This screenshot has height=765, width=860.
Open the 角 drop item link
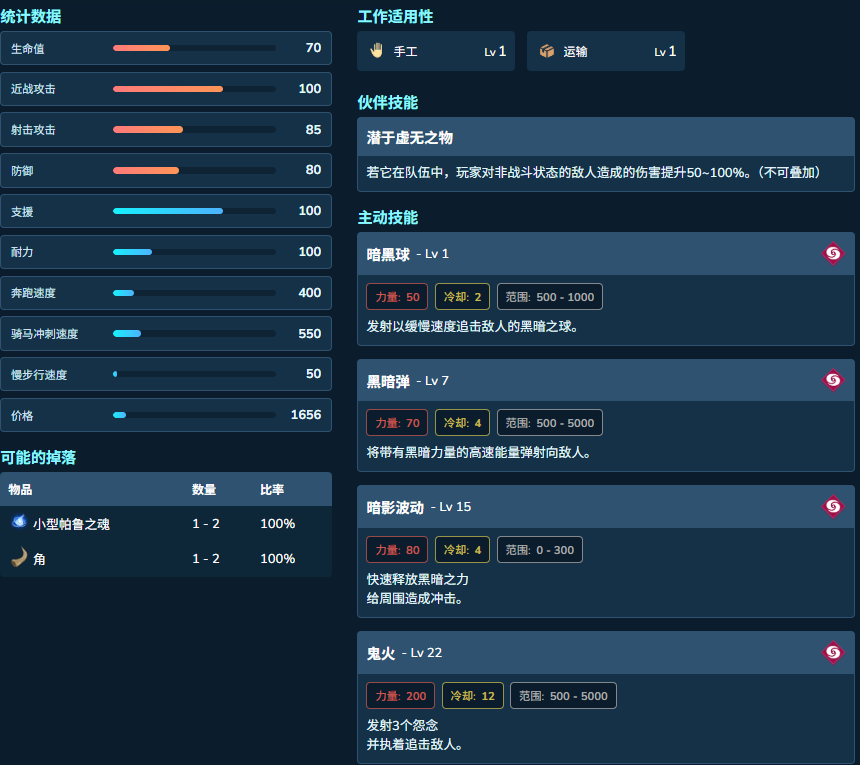click(x=39, y=559)
